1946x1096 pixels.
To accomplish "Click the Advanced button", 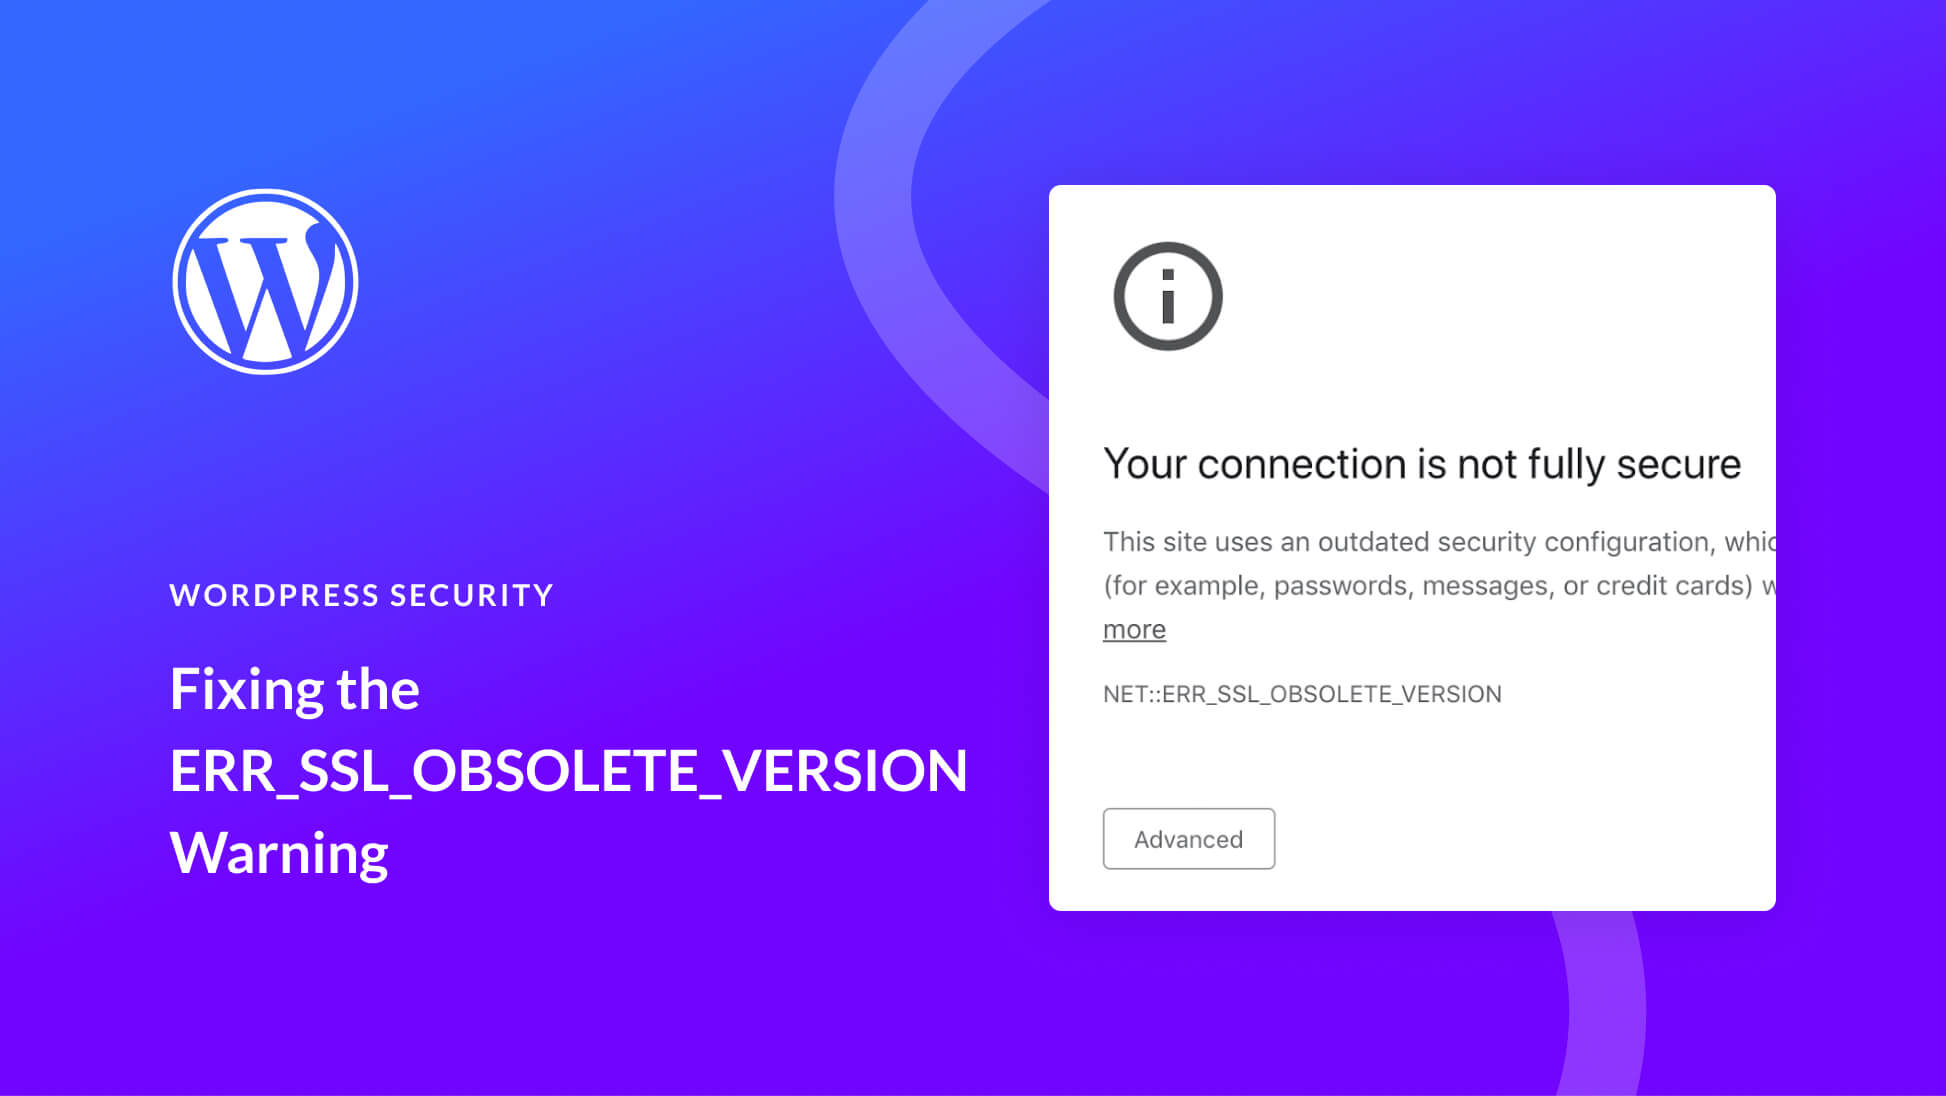I will (x=1190, y=838).
